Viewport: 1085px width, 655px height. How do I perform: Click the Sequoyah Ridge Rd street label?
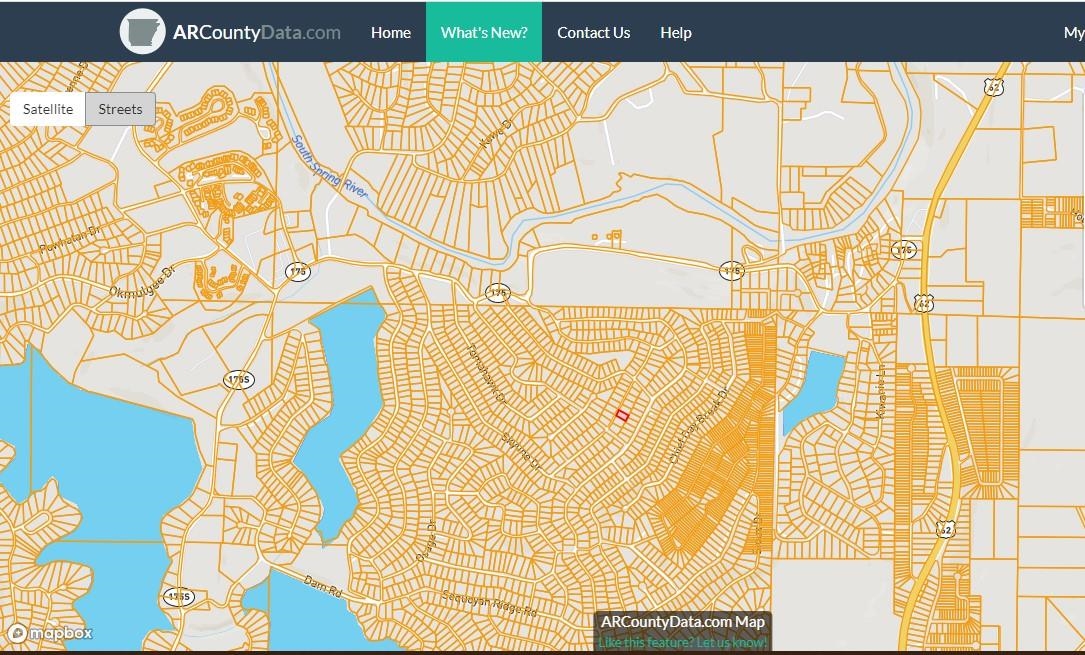[x=490, y=603]
